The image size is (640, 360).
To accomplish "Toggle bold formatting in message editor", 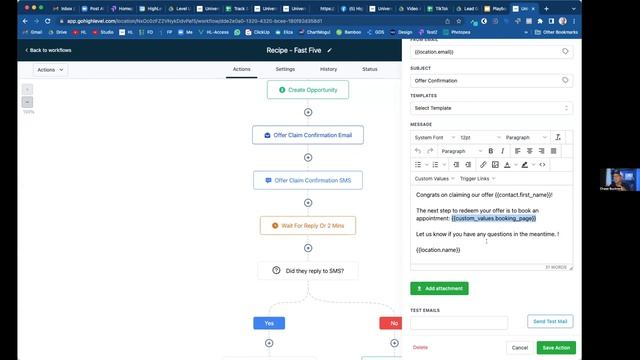I will 491,151.
